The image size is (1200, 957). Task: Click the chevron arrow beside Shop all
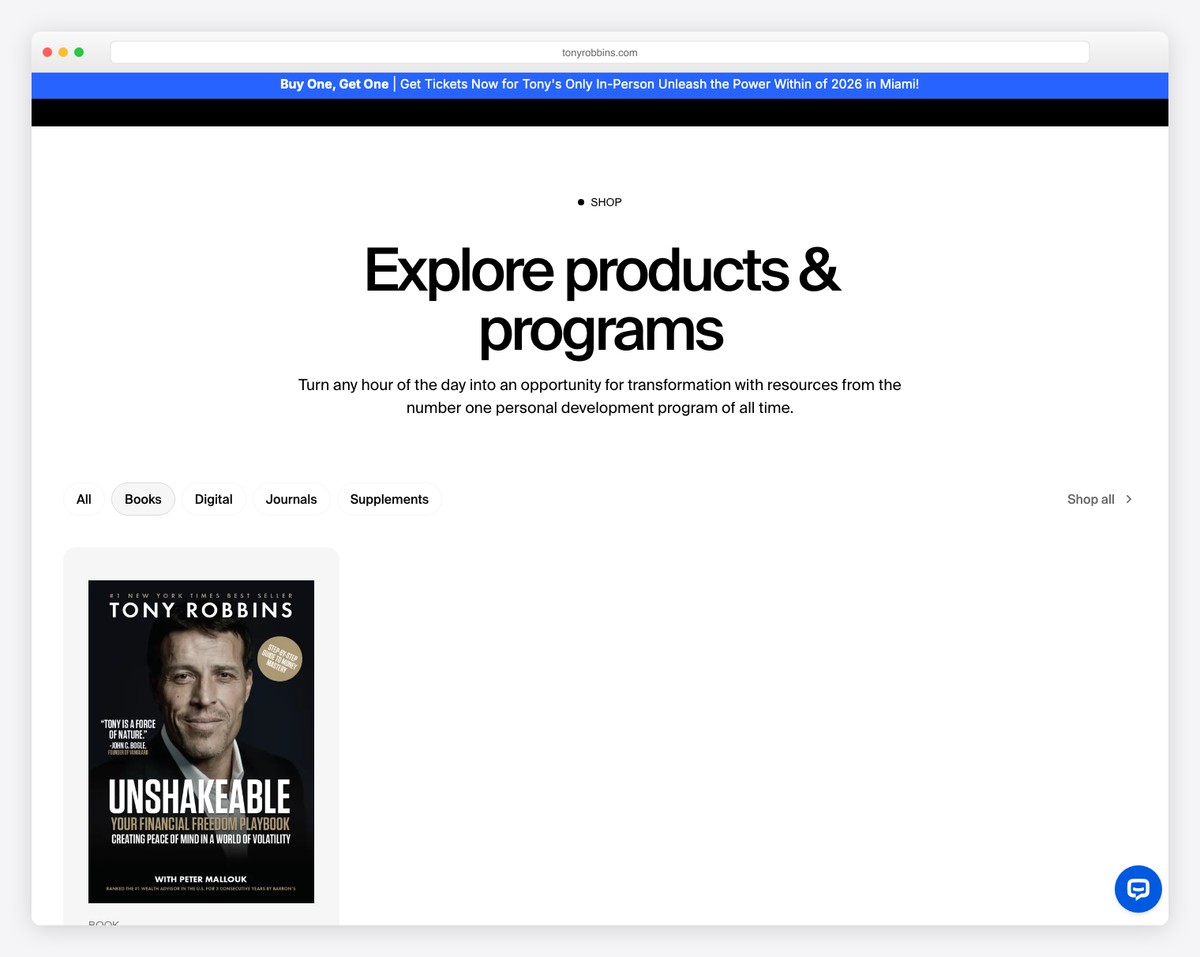click(1129, 499)
